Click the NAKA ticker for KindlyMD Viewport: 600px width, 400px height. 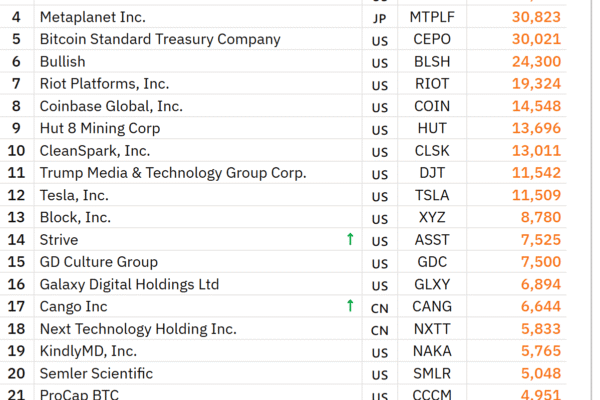point(432,351)
